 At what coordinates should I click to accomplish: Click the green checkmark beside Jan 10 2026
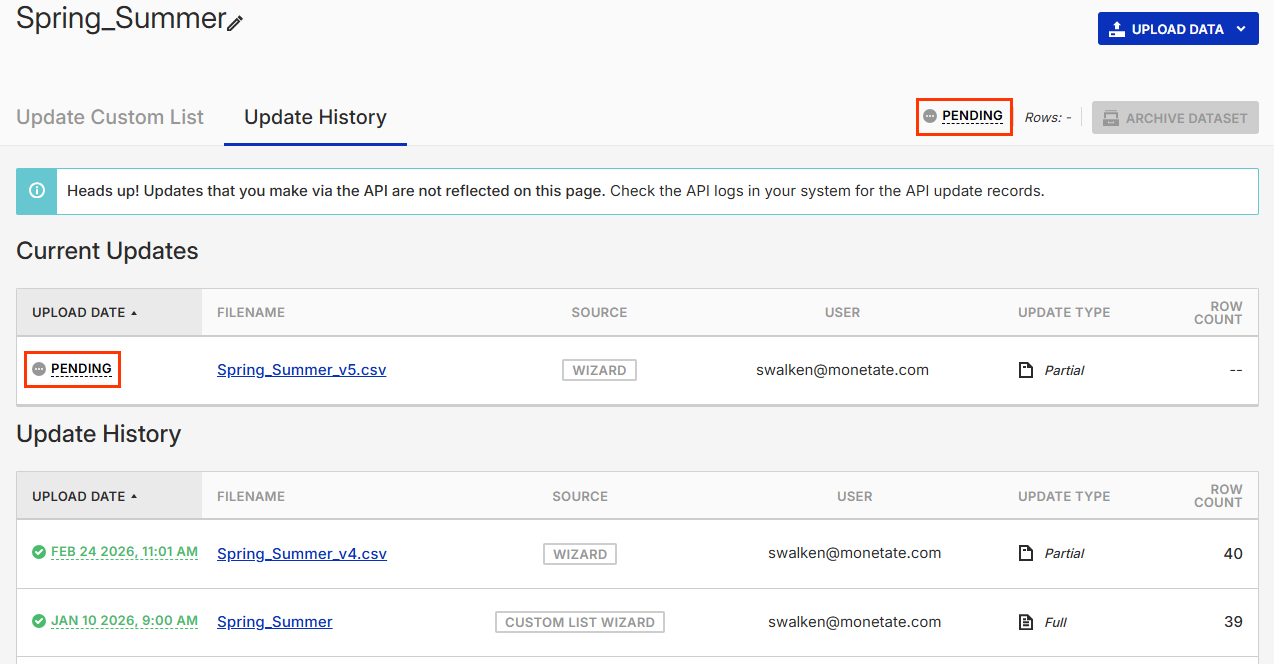click(x=39, y=621)
